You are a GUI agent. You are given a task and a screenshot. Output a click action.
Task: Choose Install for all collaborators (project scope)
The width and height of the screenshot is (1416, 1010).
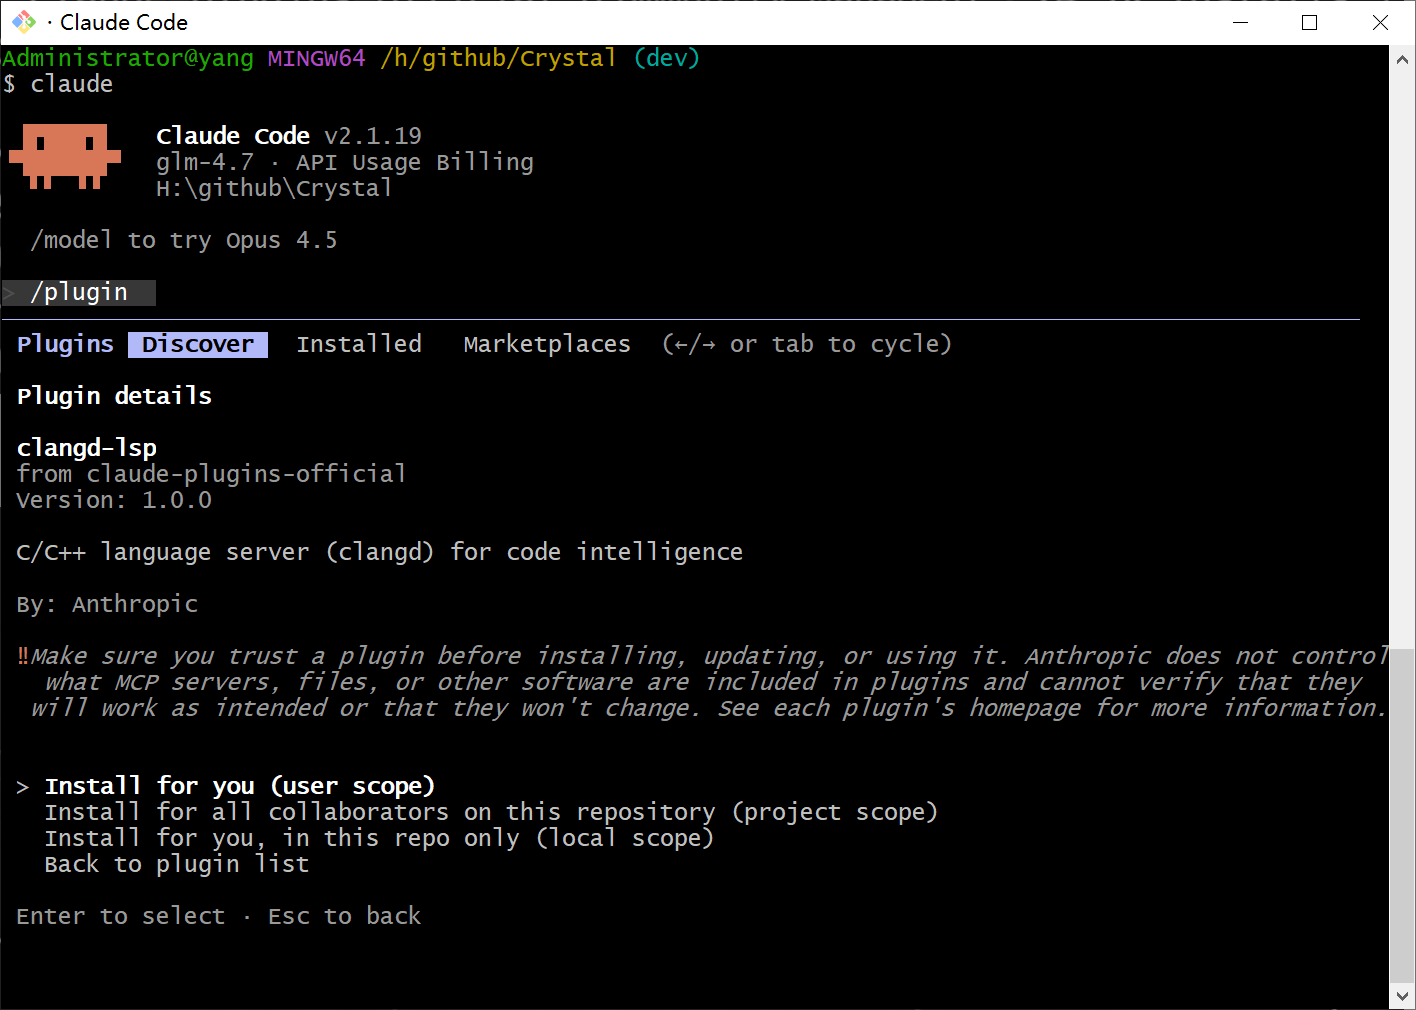click(491, 812)
